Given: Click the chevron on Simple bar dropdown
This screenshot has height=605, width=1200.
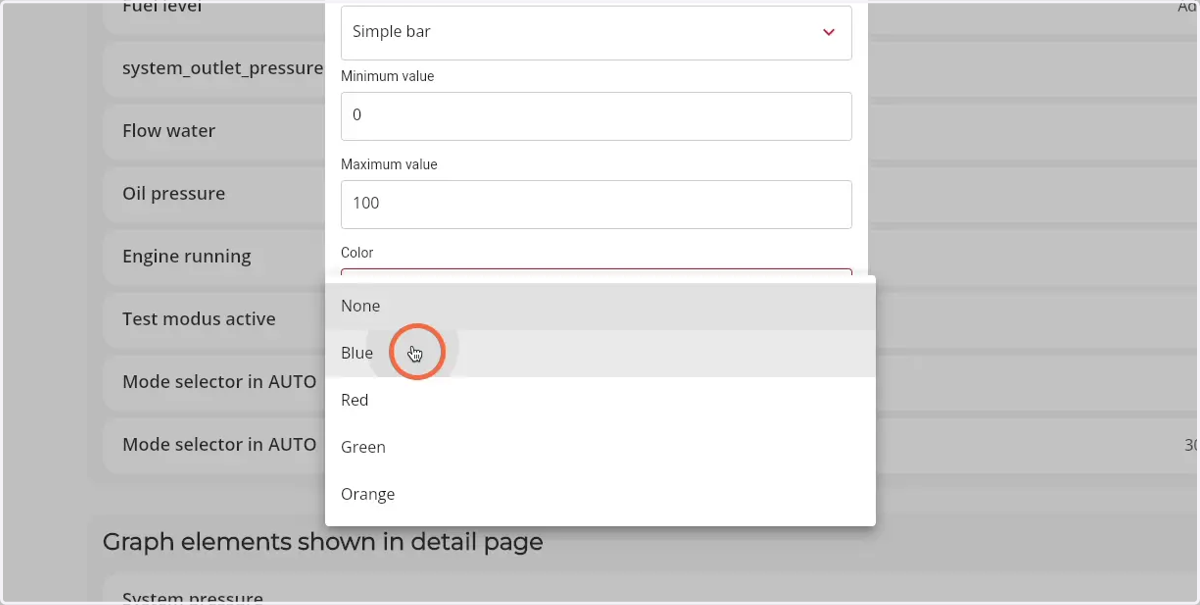Looking at the screenshot, I should [x=828, y=32].
